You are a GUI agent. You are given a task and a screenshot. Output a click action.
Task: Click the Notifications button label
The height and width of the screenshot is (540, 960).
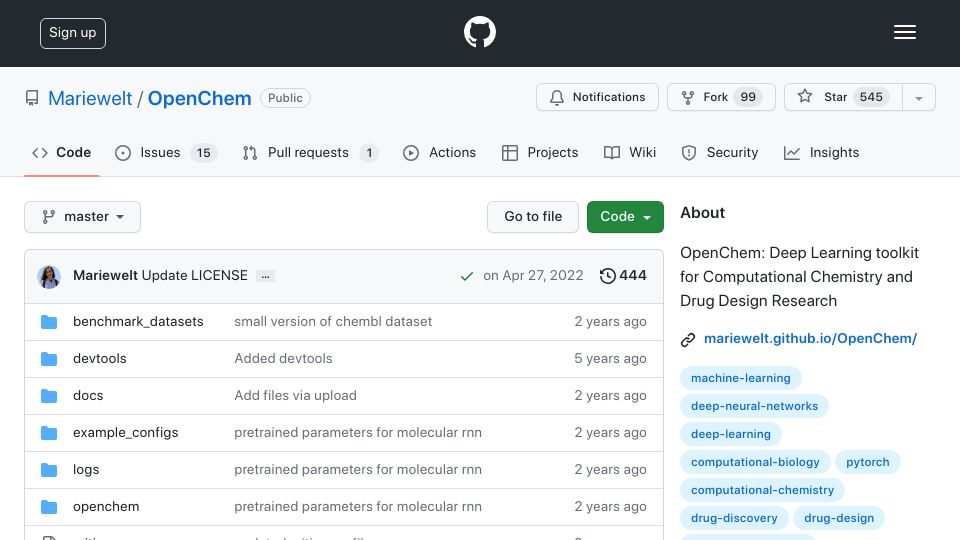pyautogui.click(x=609, y=97)
